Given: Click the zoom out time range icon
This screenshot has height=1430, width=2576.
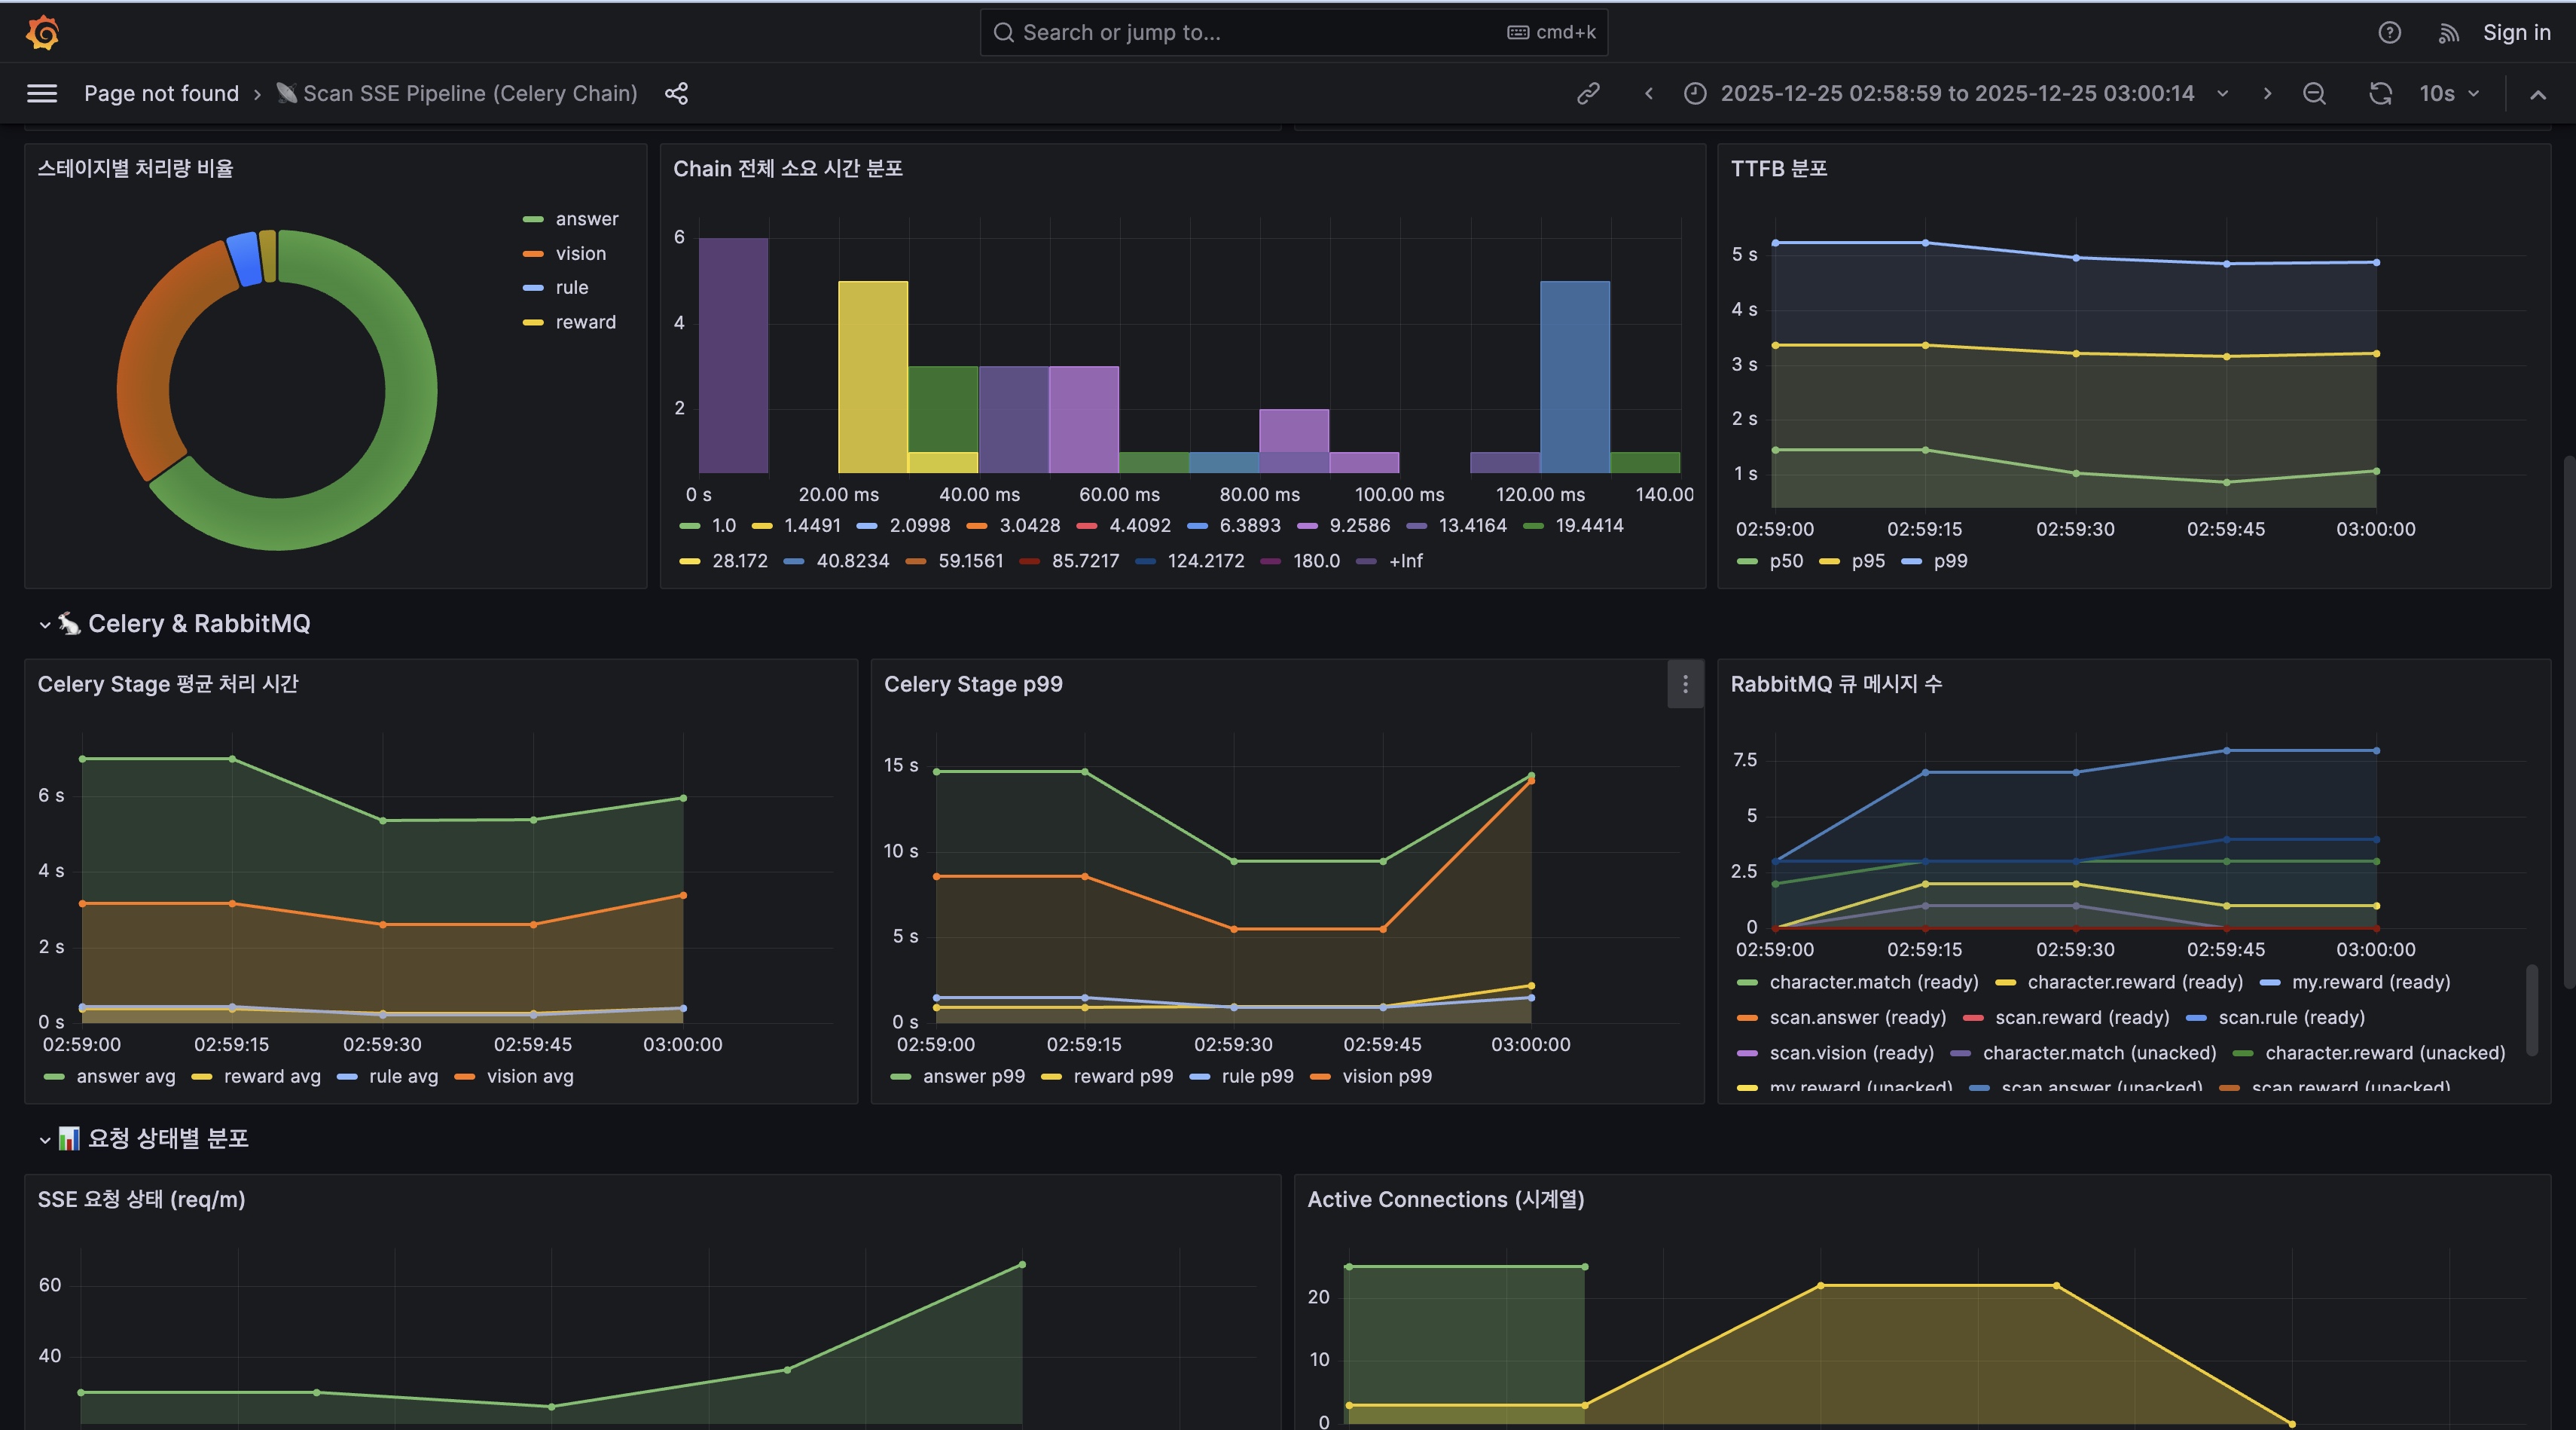Looking at the screenshot, I should (x=2314, y=94).
